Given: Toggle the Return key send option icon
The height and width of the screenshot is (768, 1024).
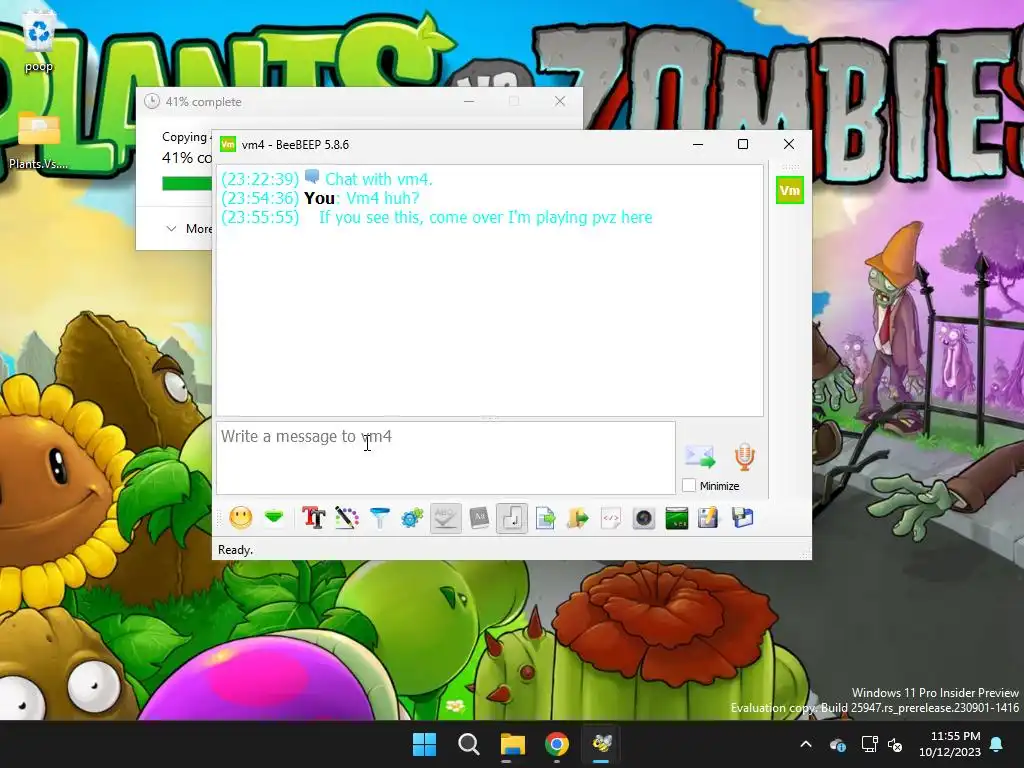Looking at the screenshot, I should click(512, 518).
